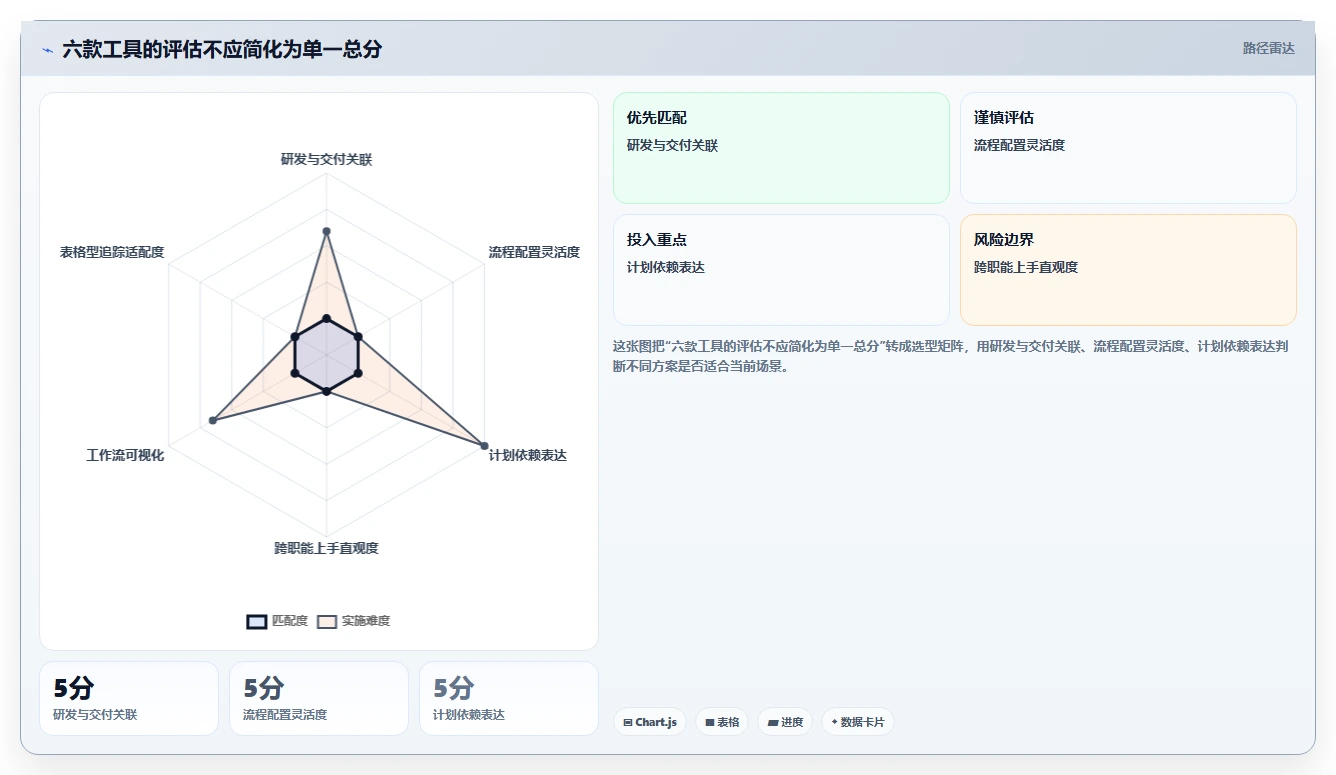The width and height of the screenshot is (1336, 775).
Task: Click the 表格 chip
Action: tap(722, 722)
